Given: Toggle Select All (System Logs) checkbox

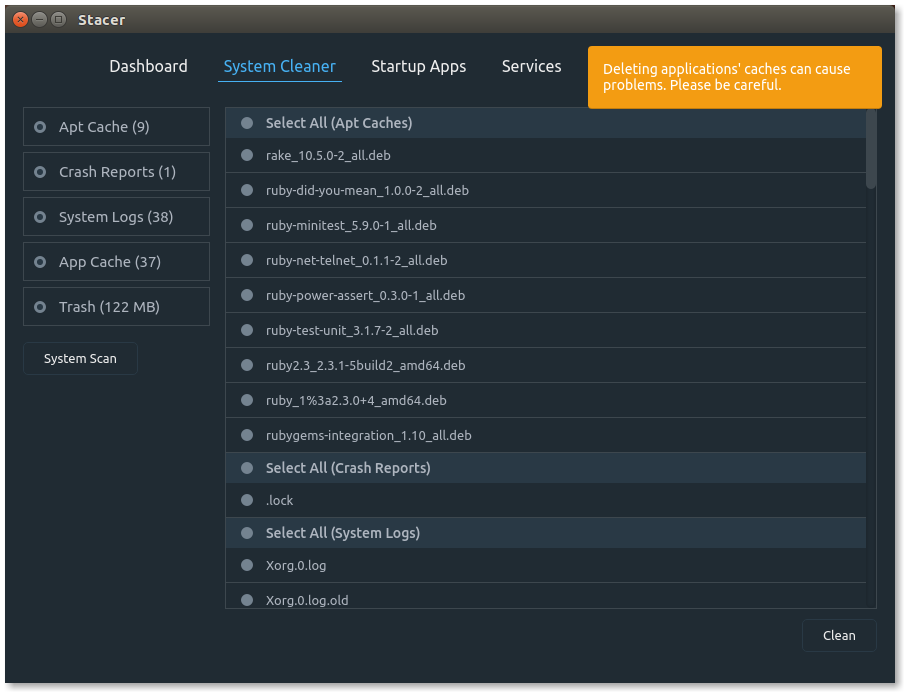Looking at the screenshot, I should point(247,533).
